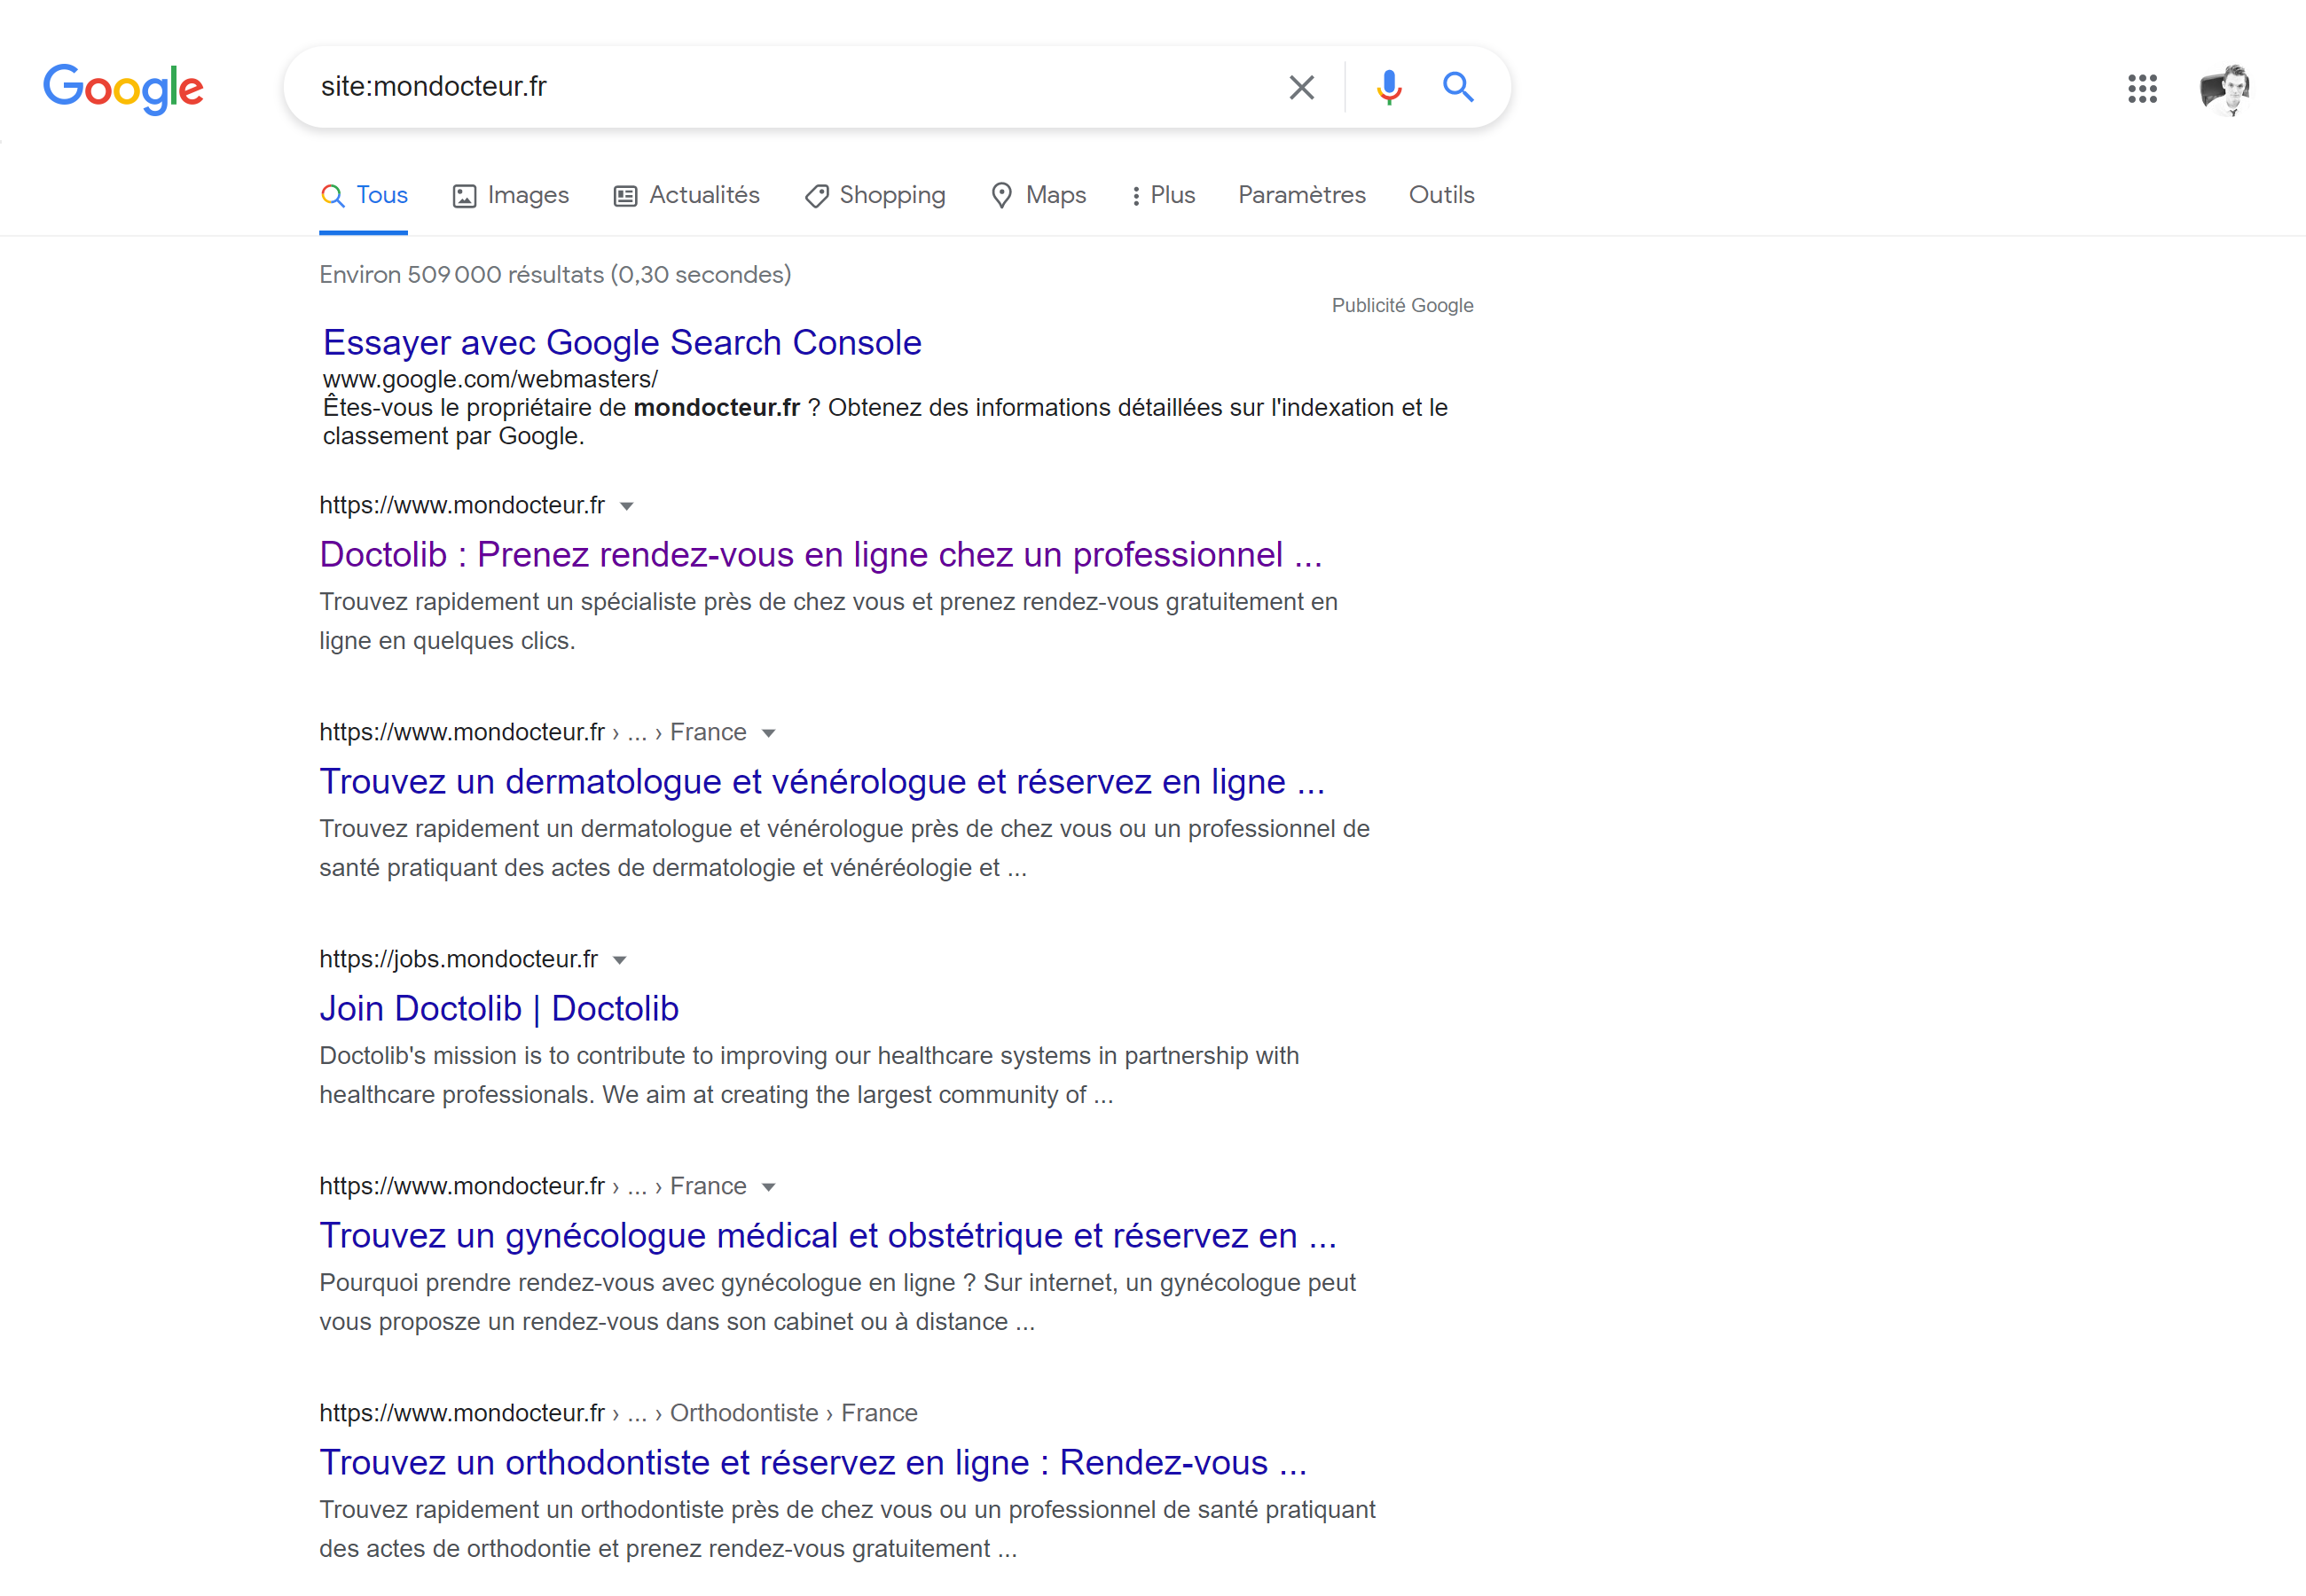2306x1596 pixels.
Task: Open the Plus menu
Action: 1163,195
